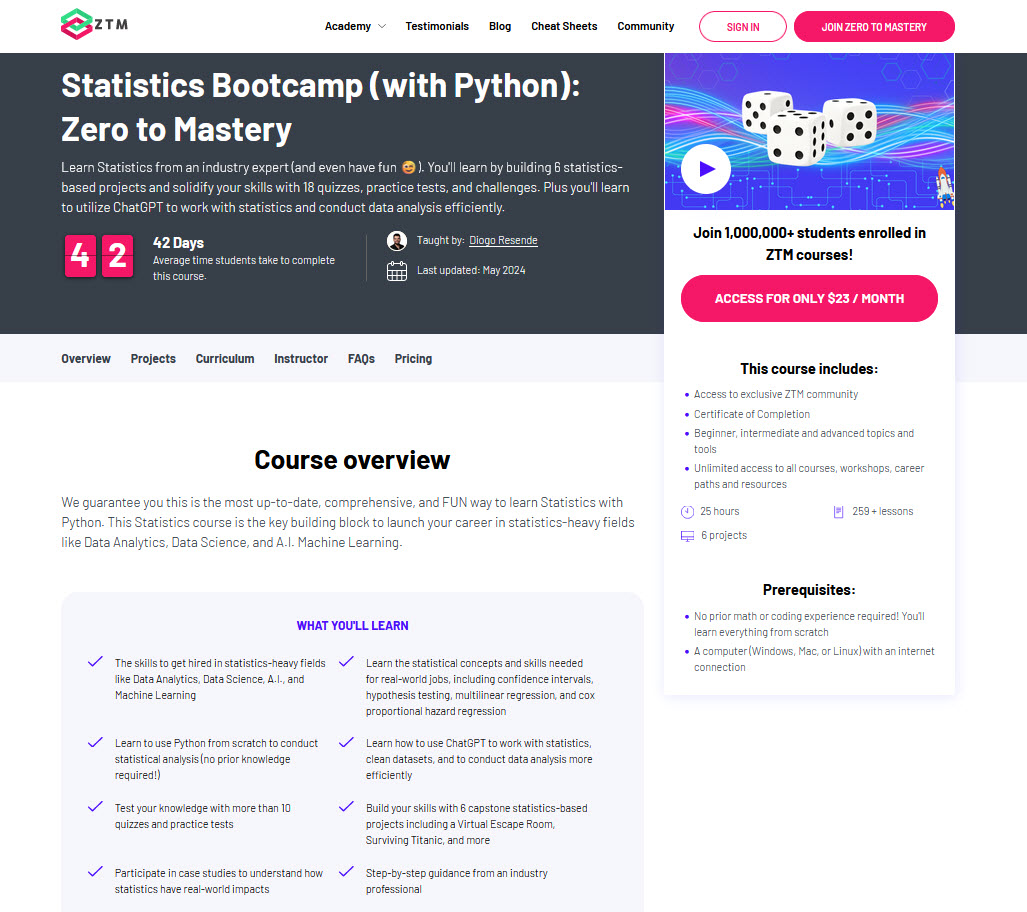Image resolution: width=1027 pixels, height=912 pixels.
Task: Click the 'Course overview' heading
Action: 352,460
